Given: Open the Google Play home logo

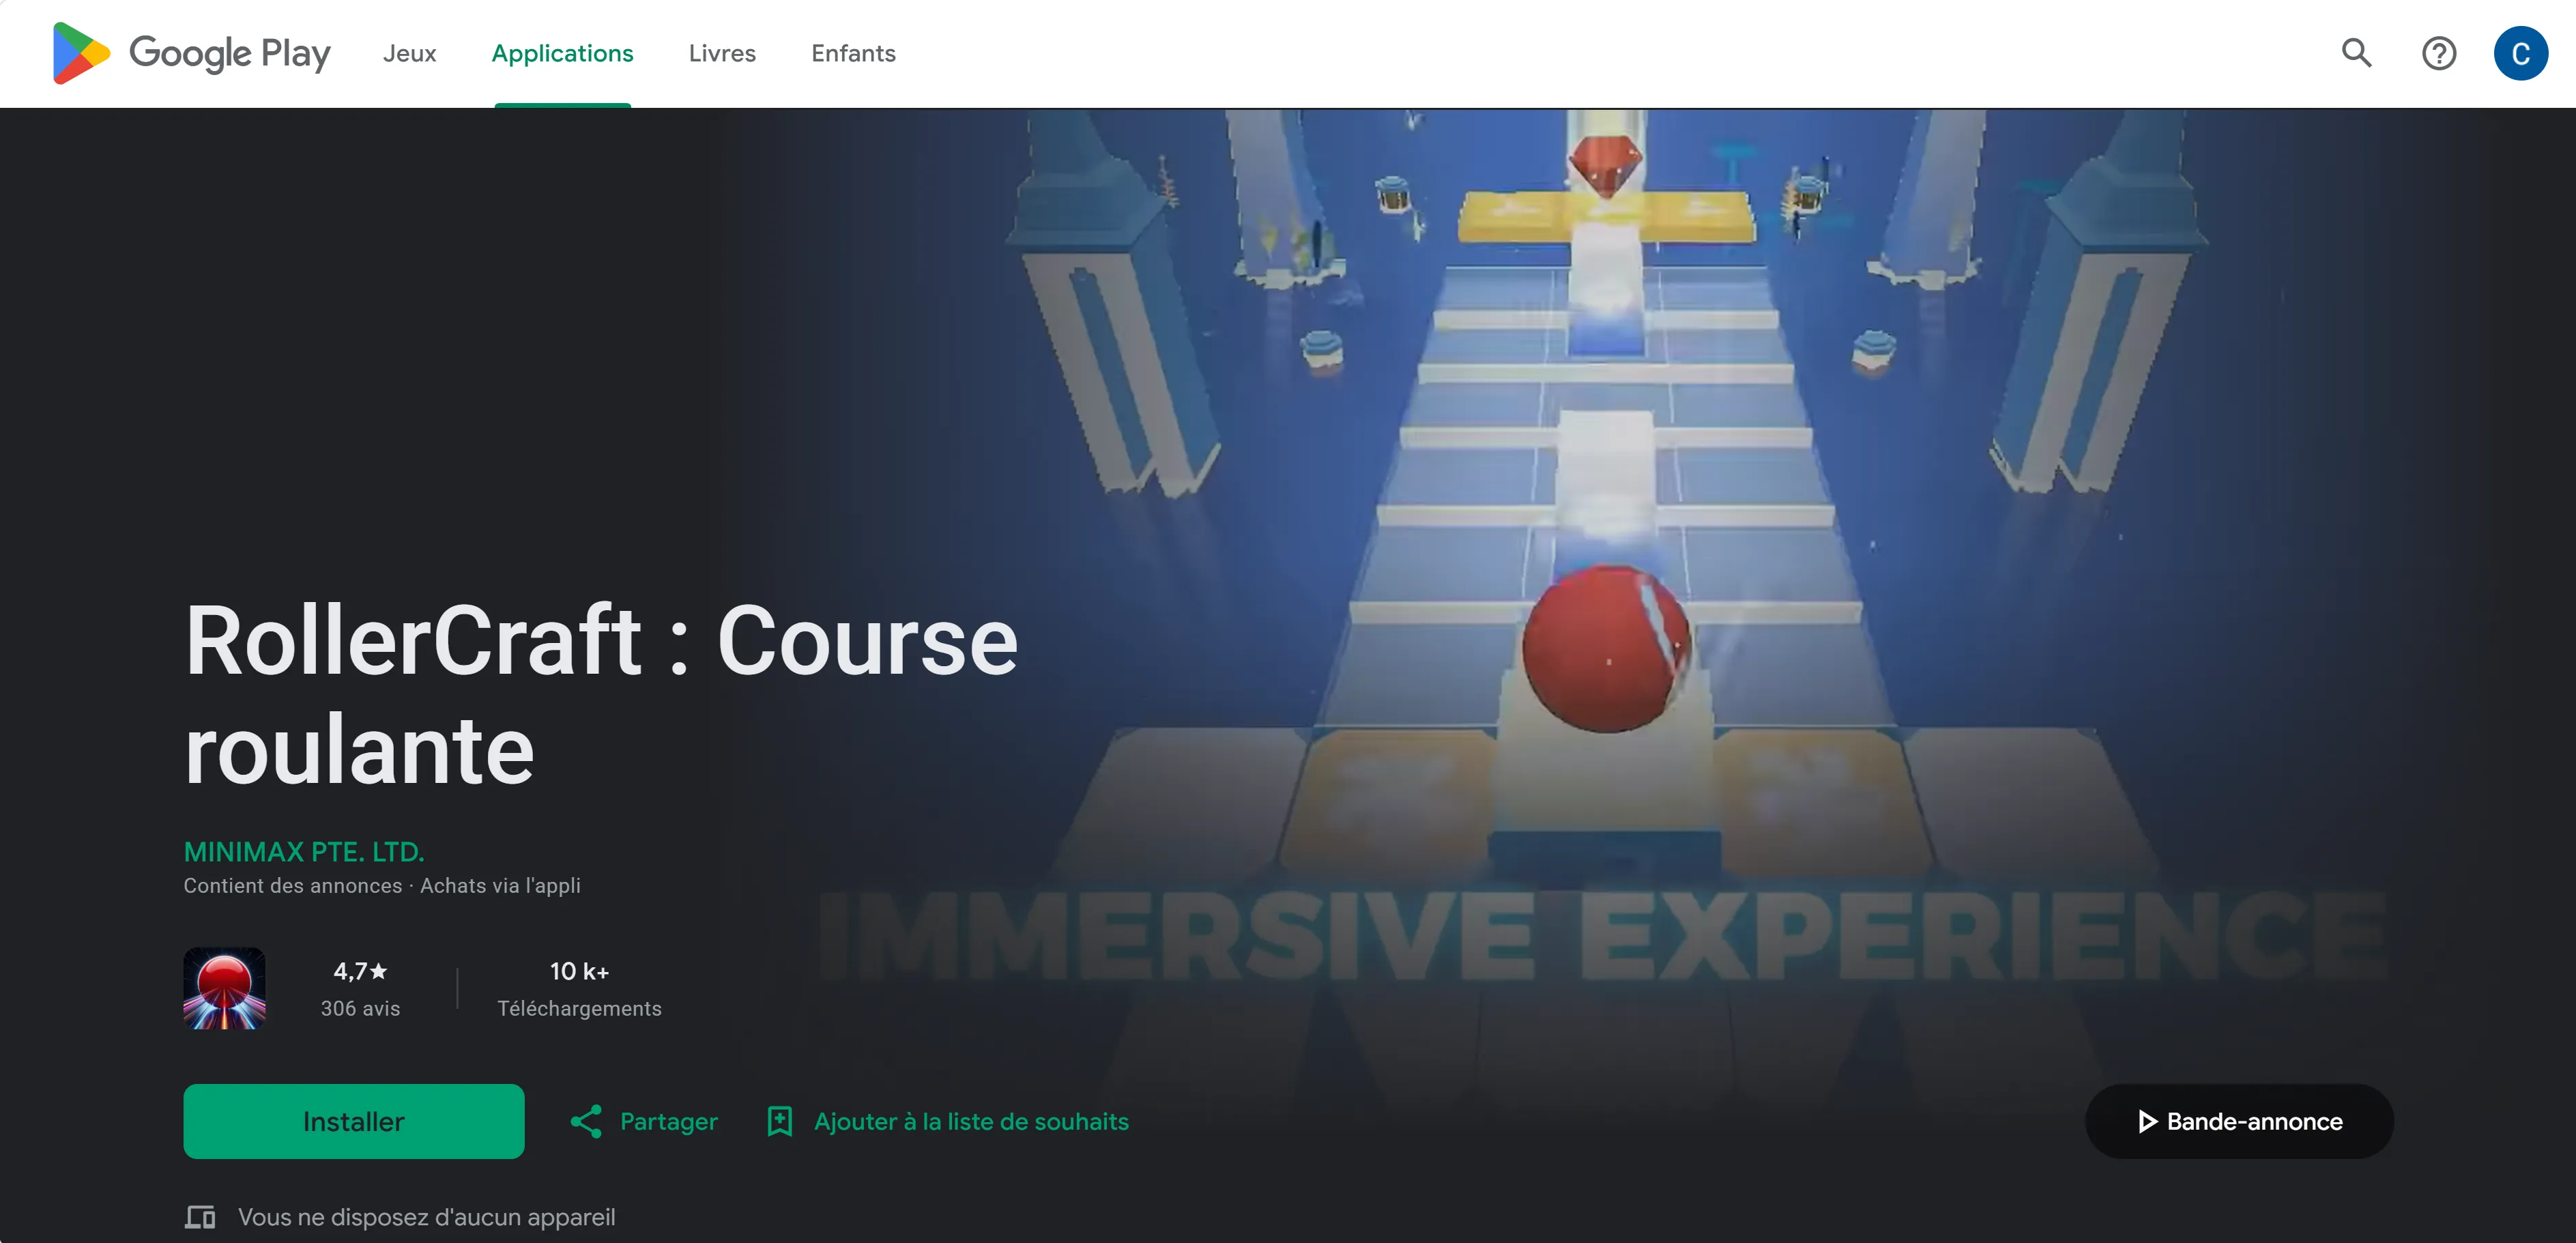Looking at the screenshot, I should click(x=191, y=53).
